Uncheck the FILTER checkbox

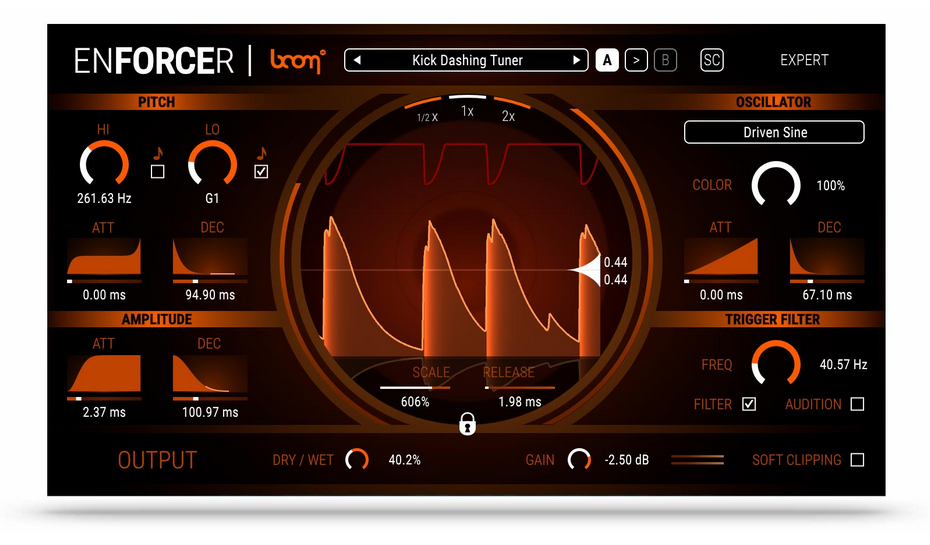pos(749,404)
